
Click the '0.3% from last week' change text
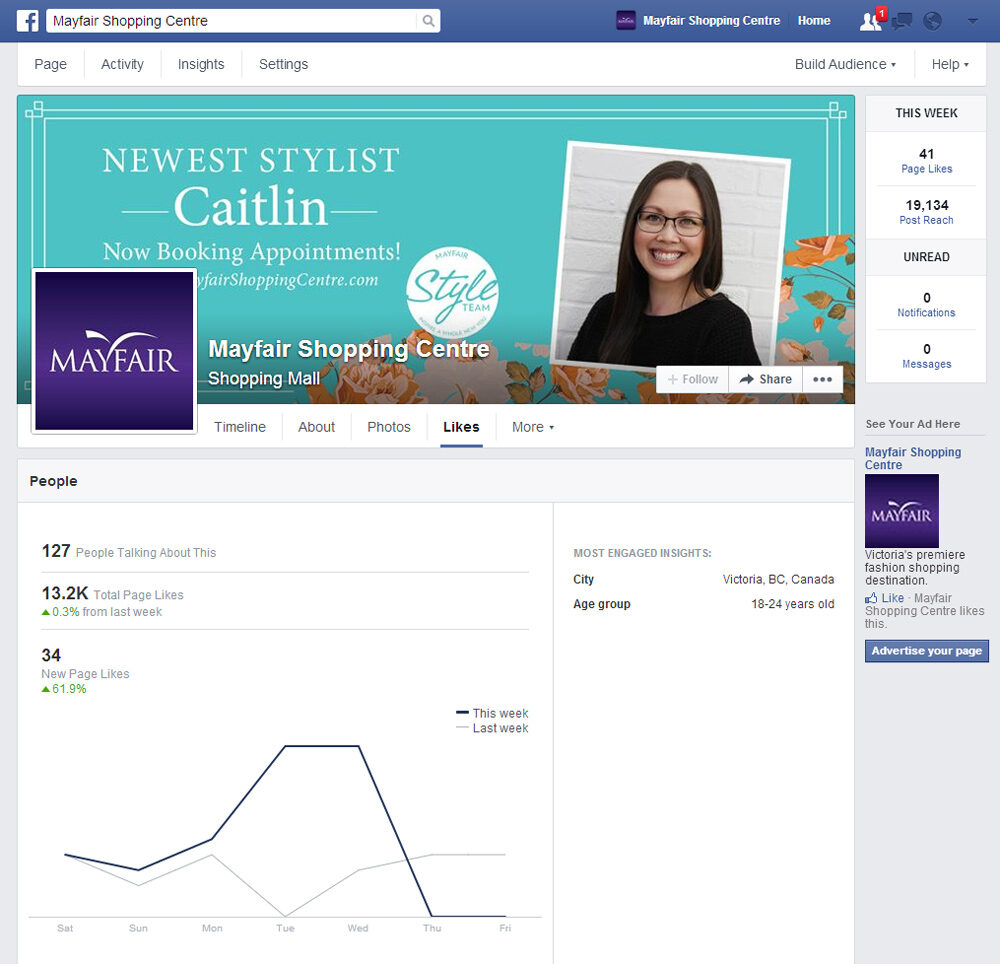pos(107,612)
